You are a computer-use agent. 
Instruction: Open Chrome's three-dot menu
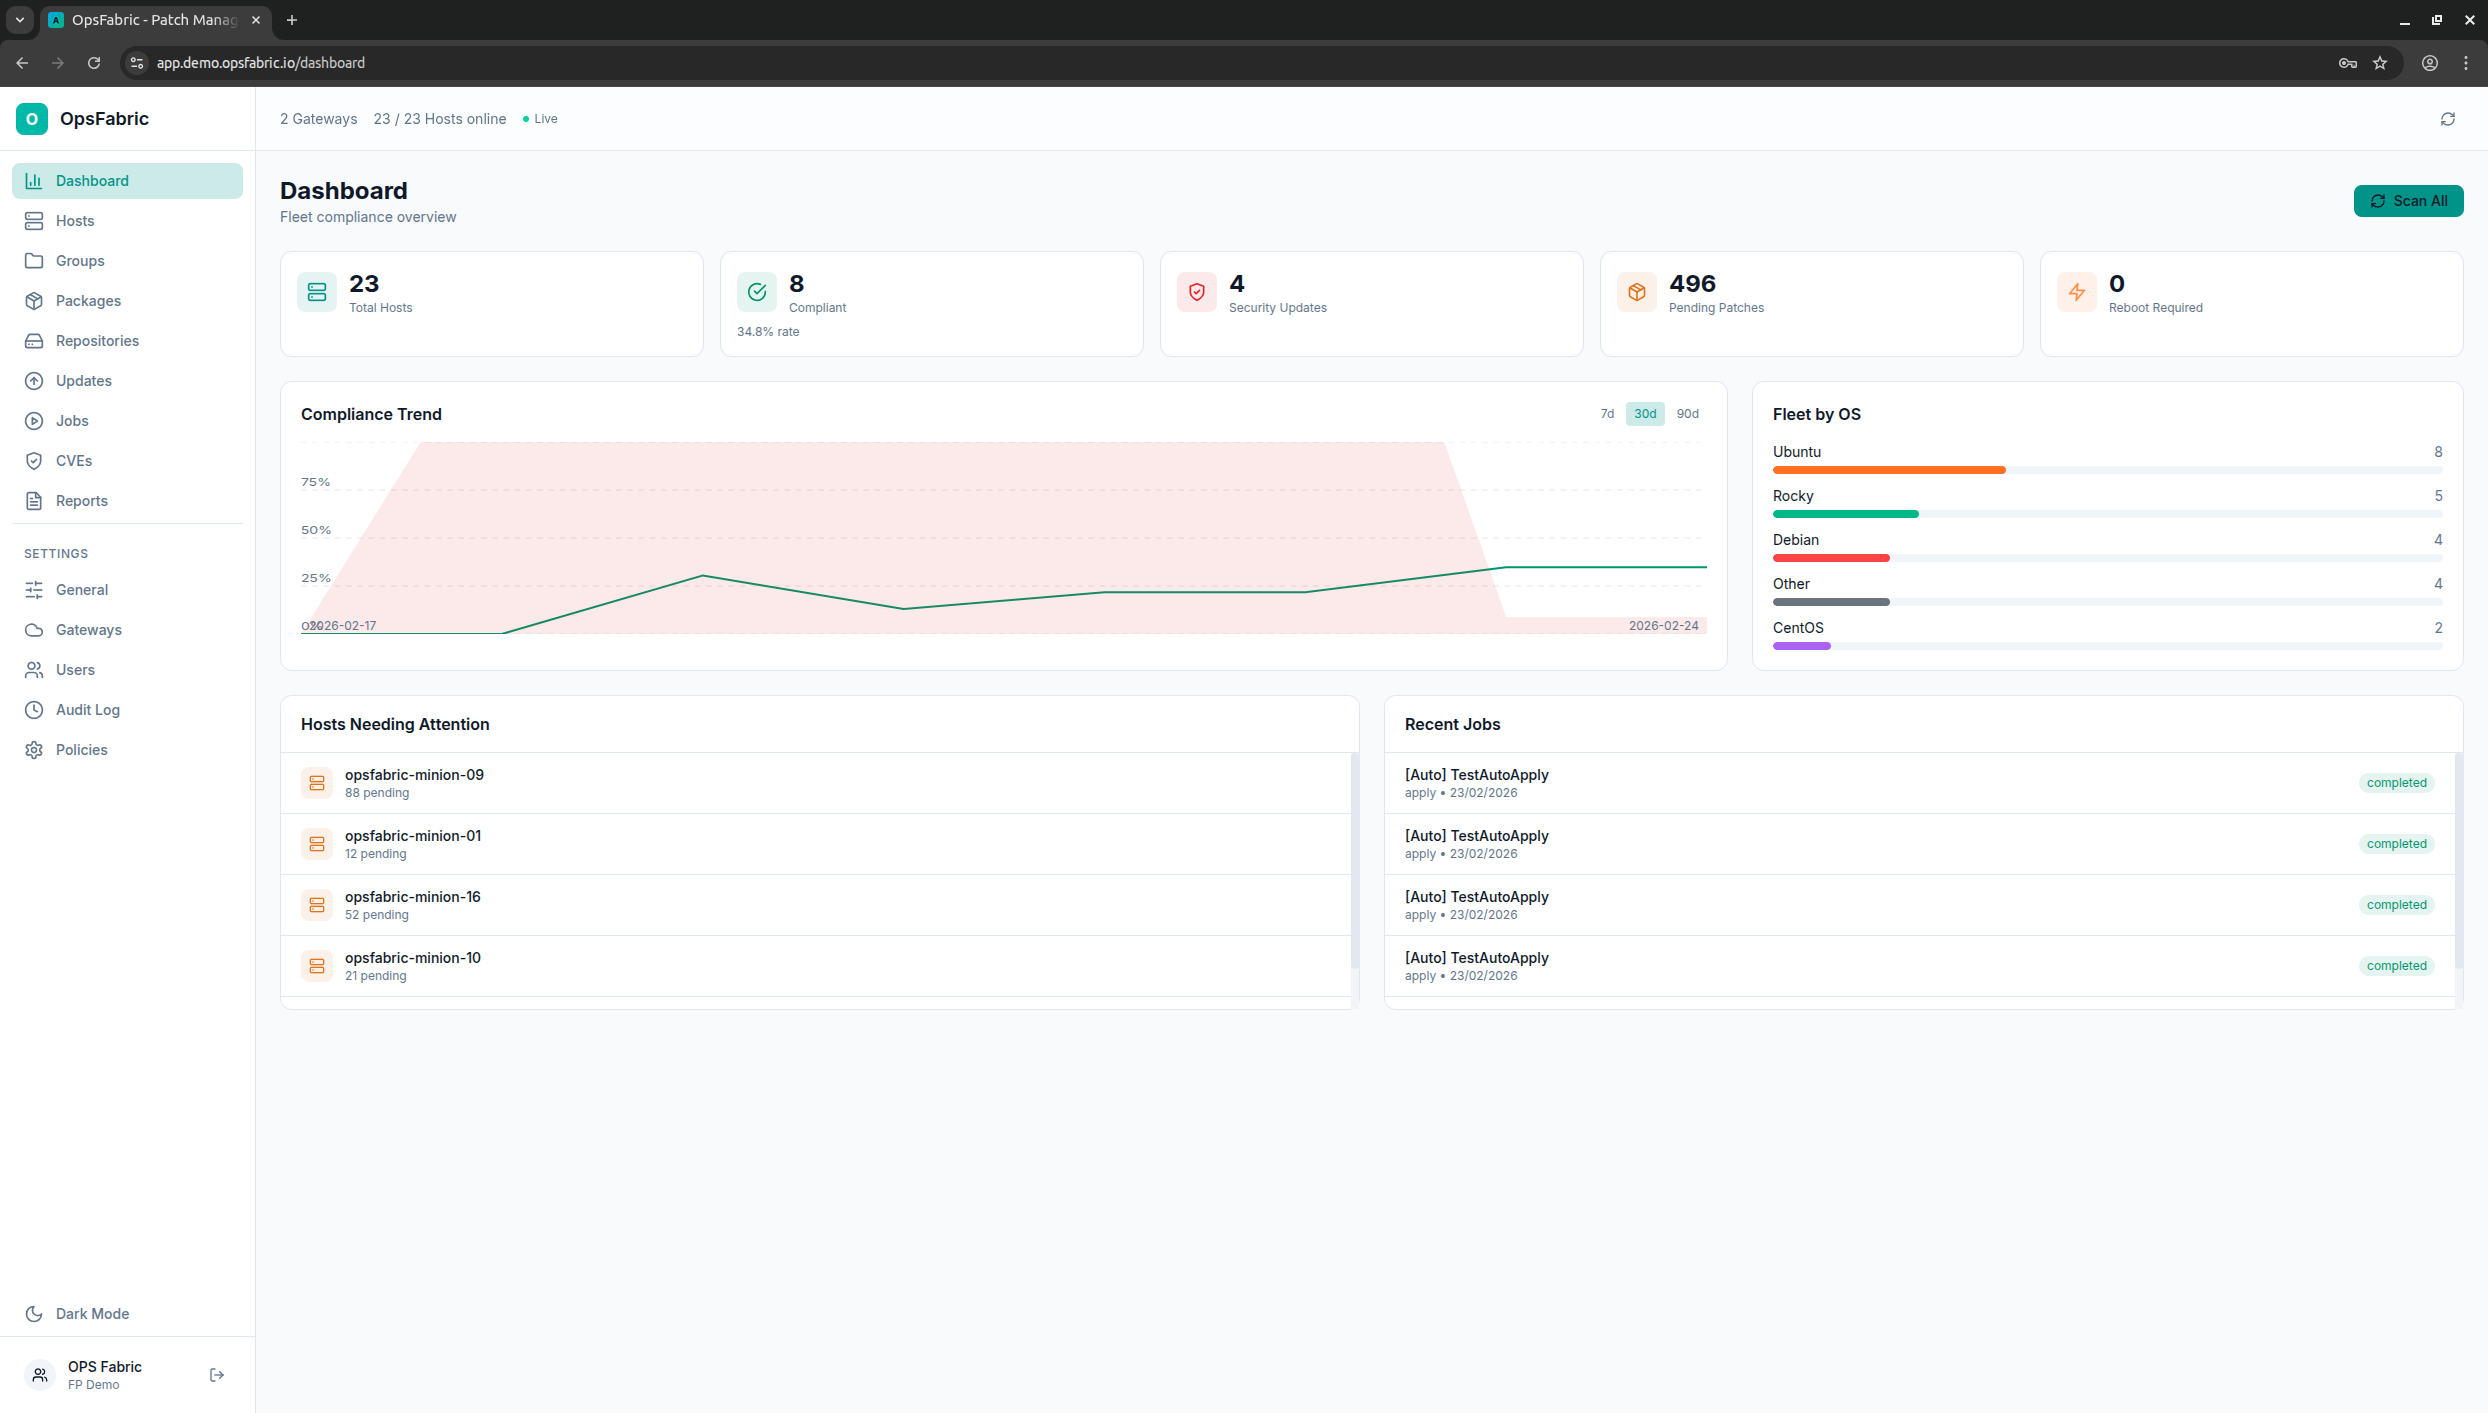coord(2466,62)
